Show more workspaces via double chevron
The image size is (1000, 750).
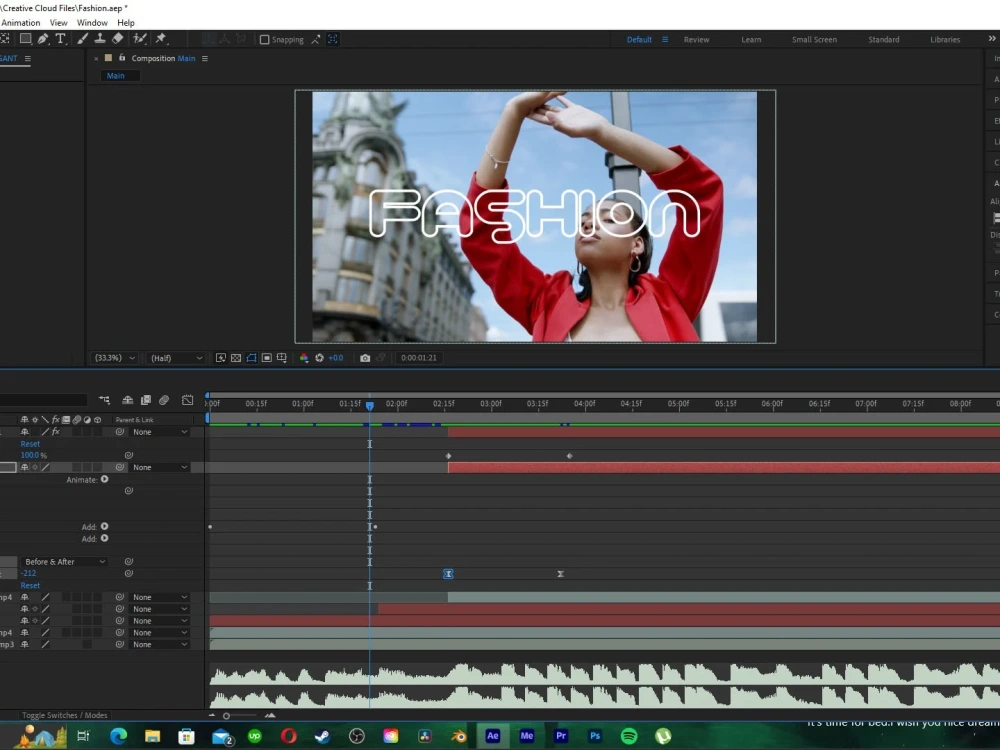992,39
